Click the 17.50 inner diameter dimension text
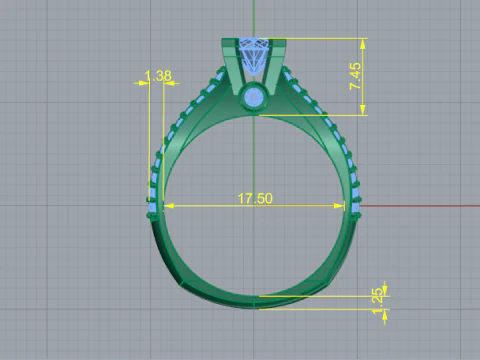The width and height of the screenshot is (480, 360). point(255,198)
